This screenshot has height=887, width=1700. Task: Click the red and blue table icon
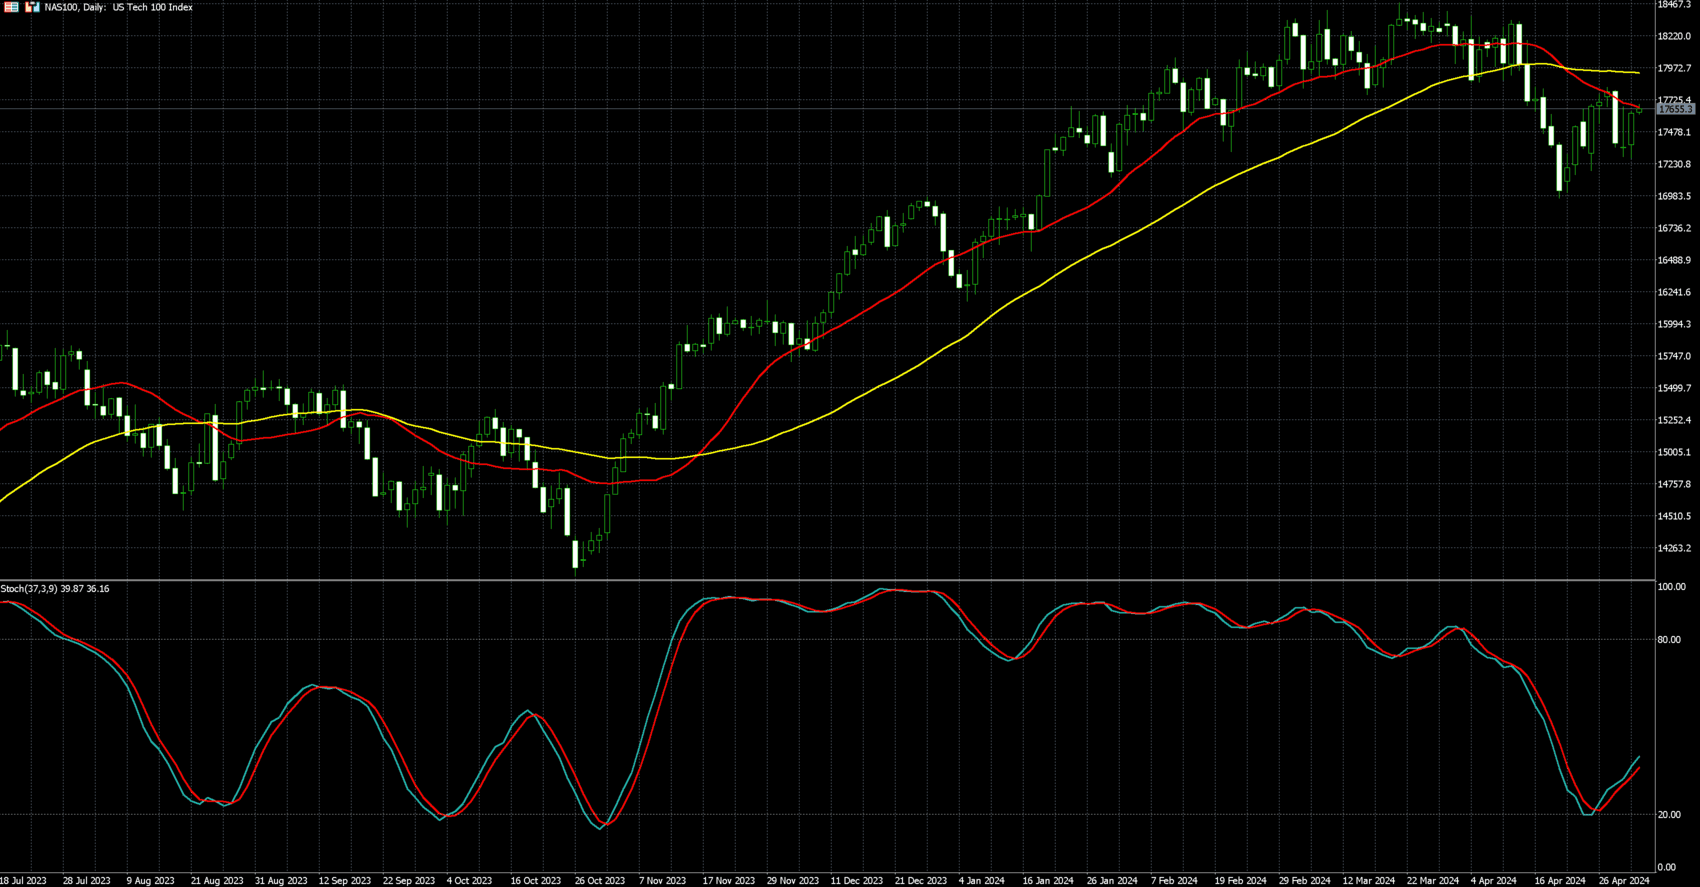pos(12,7)
